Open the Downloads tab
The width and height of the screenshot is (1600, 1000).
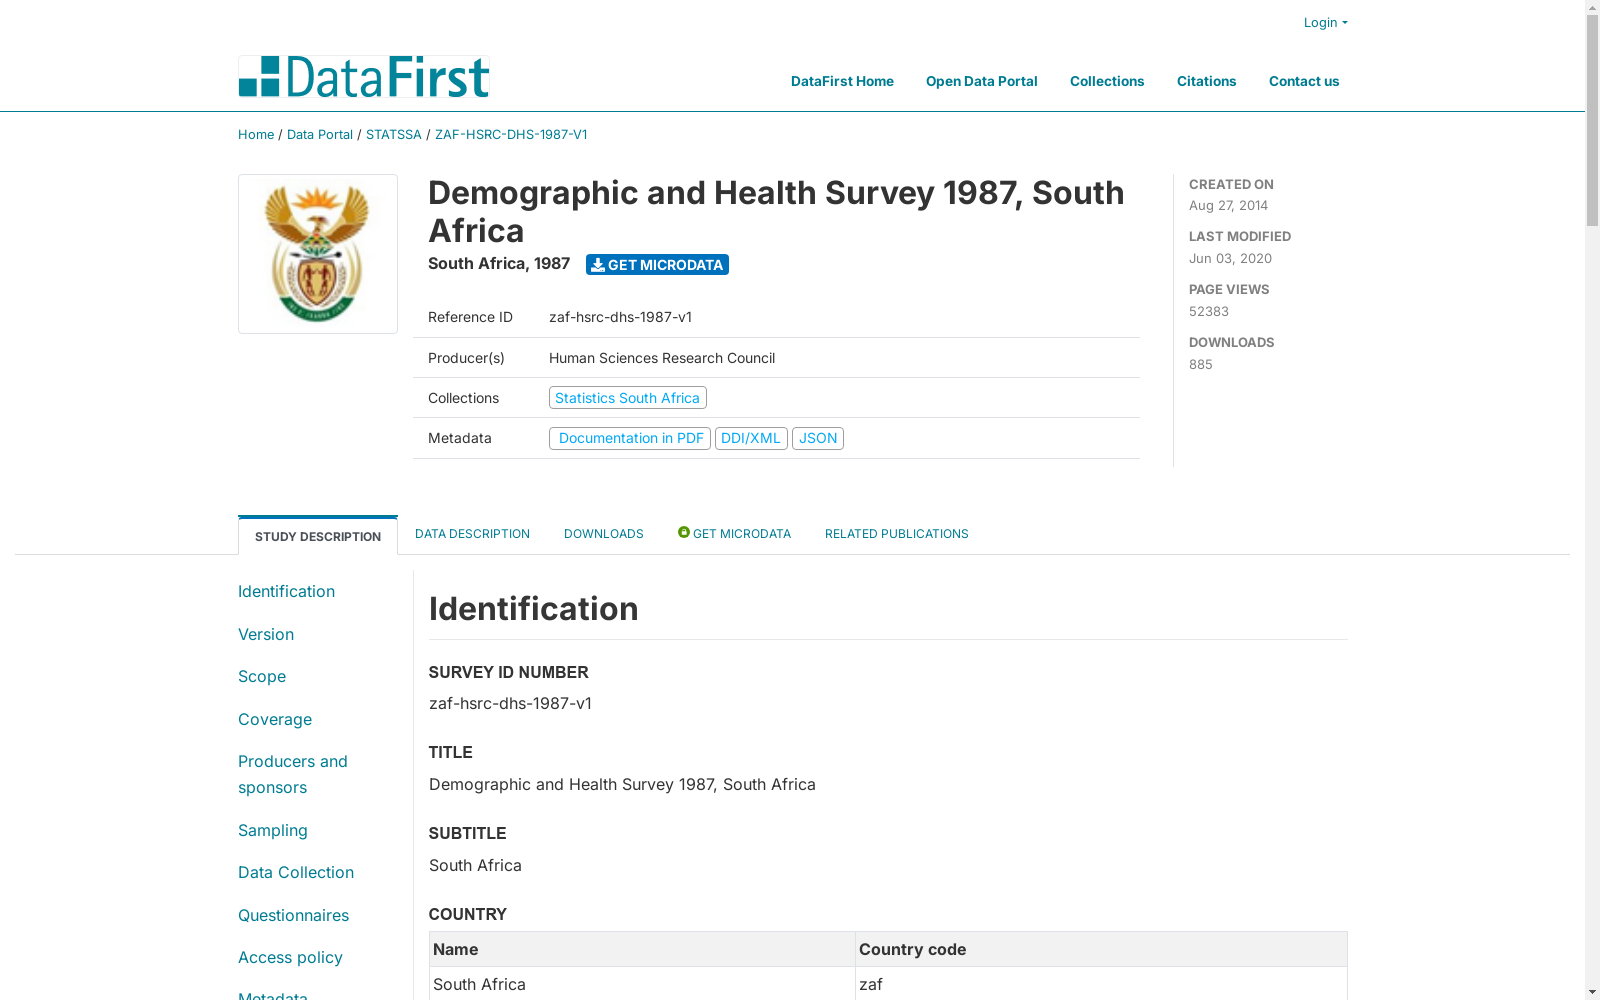[x=604, y=534]
